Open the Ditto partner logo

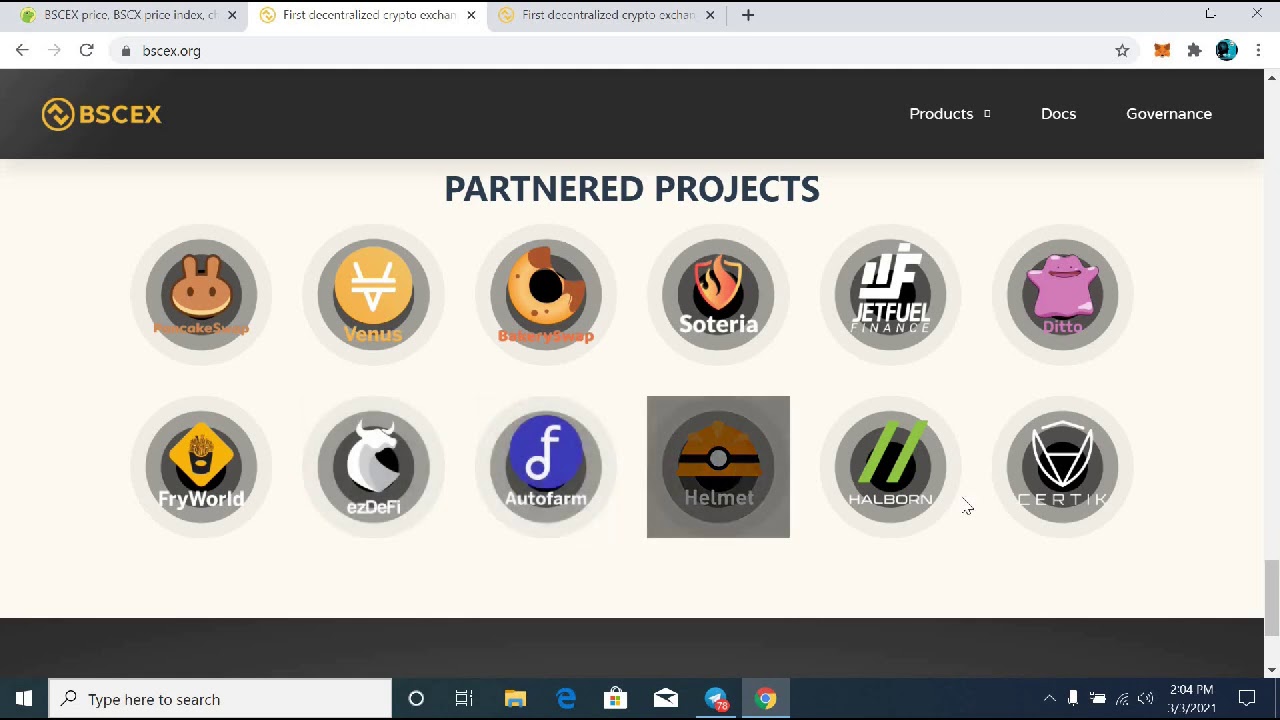click(x=1062, y=295)
